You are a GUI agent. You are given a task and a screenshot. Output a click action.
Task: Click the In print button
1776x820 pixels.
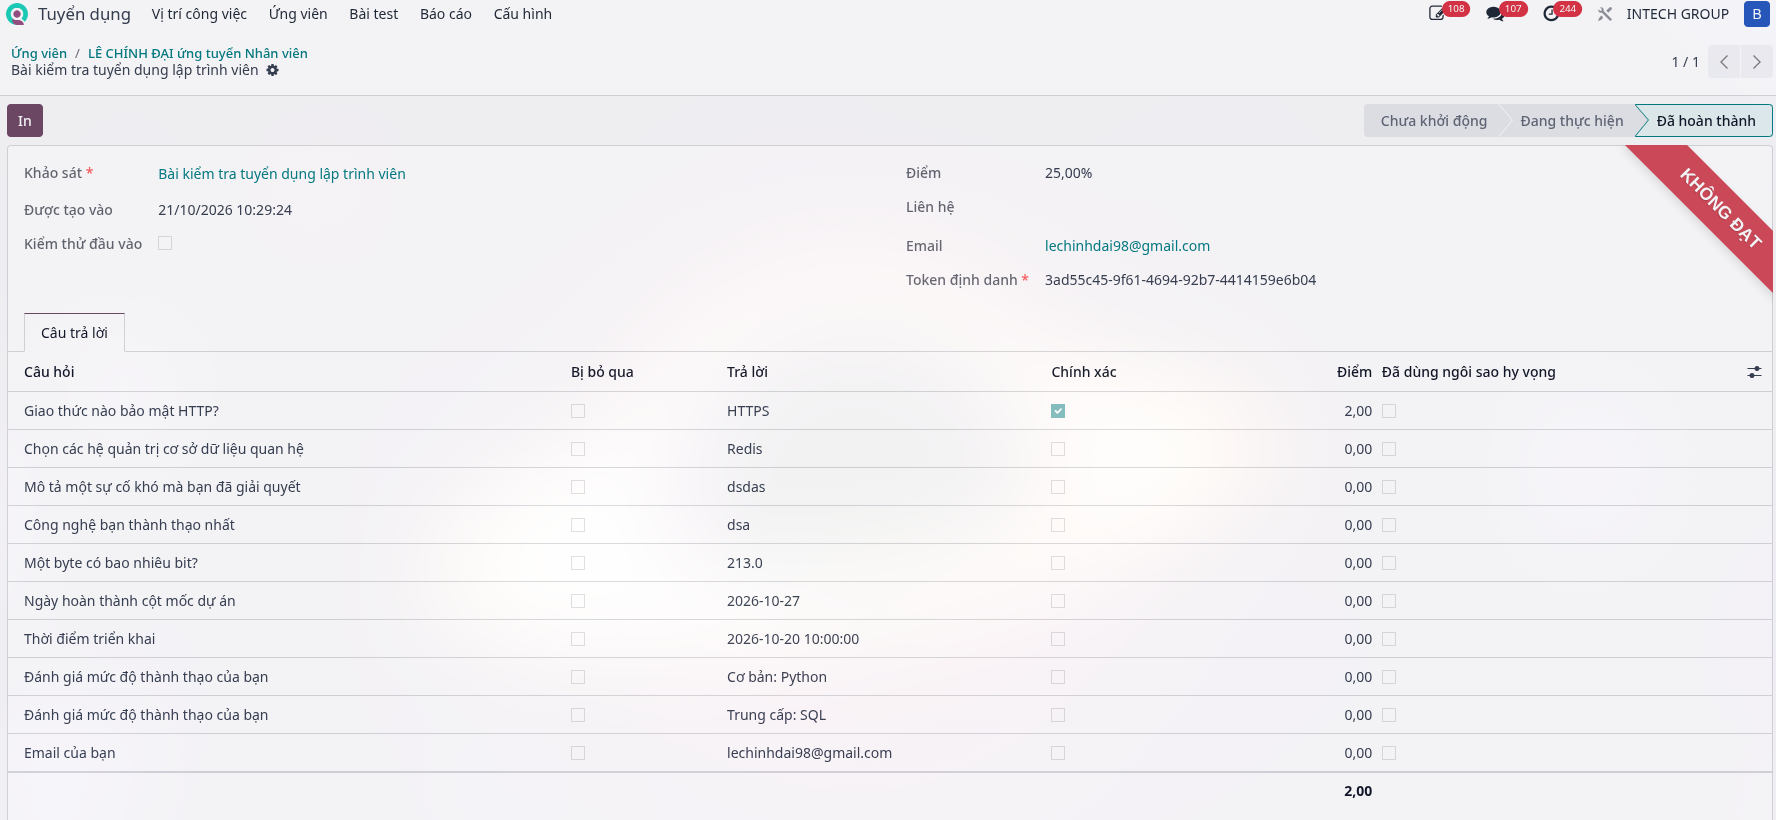(25, 121)
